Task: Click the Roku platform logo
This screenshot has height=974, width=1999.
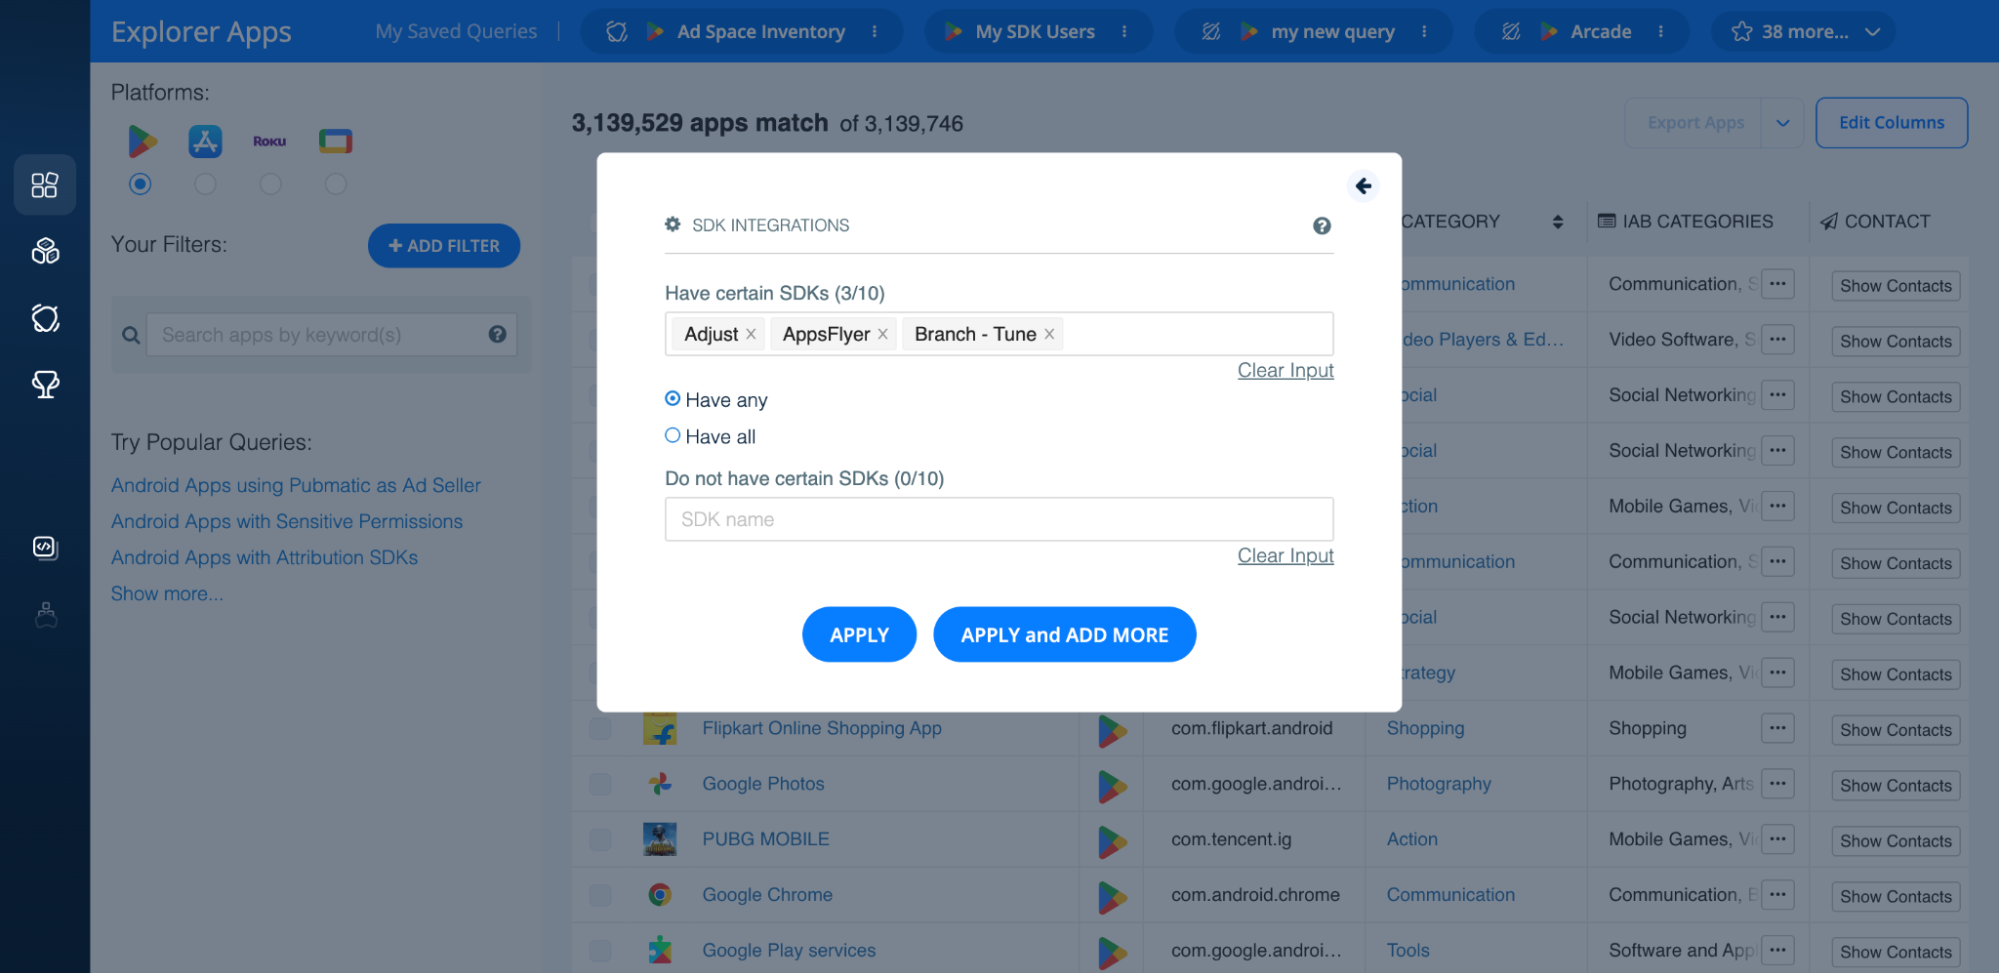Action: [270, 142]
